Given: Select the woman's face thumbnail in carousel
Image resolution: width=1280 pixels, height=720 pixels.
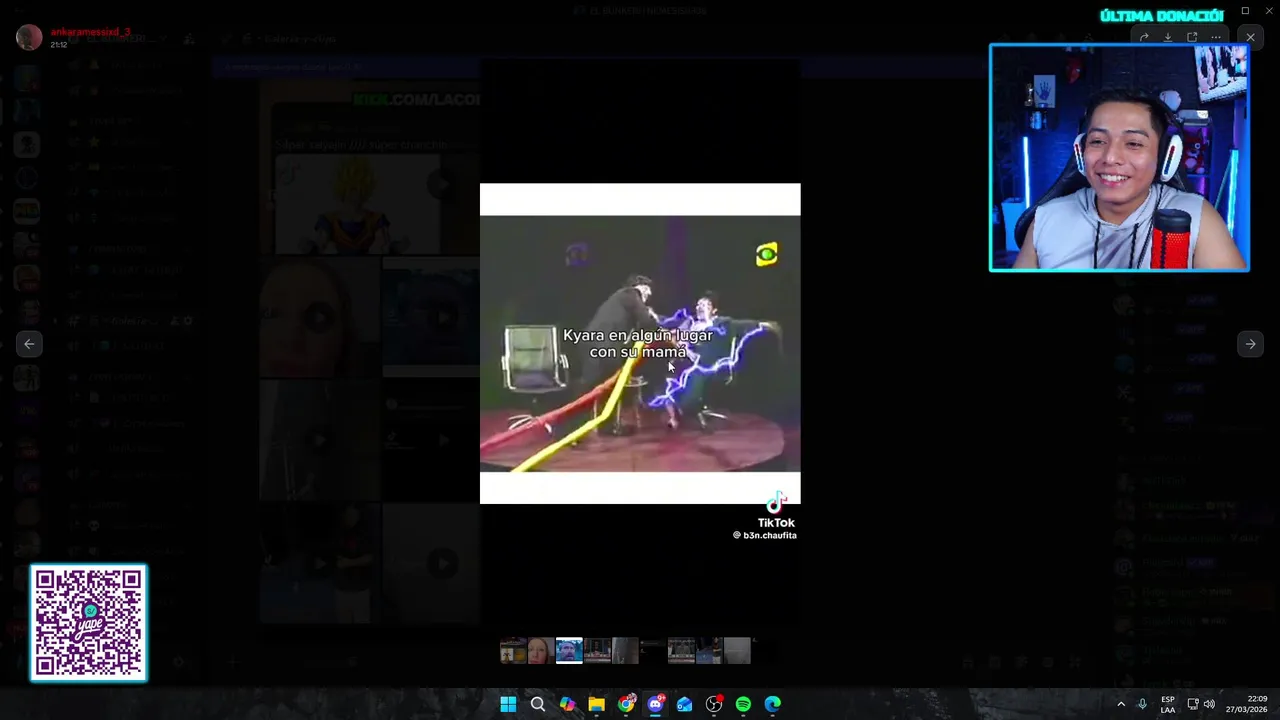Looking at the screenshot, I should coord(541,651).
